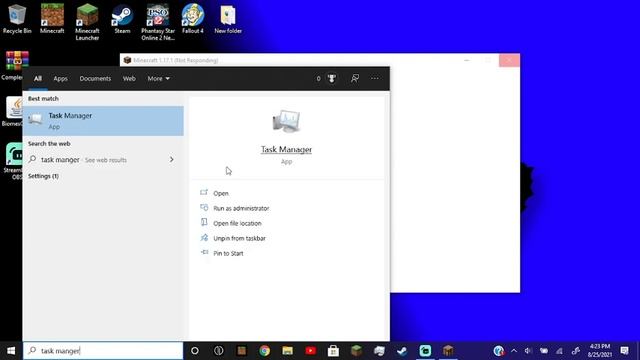Open the notification Action Center
The height and width of the screenshot is (360, 640).
point(624,351)
